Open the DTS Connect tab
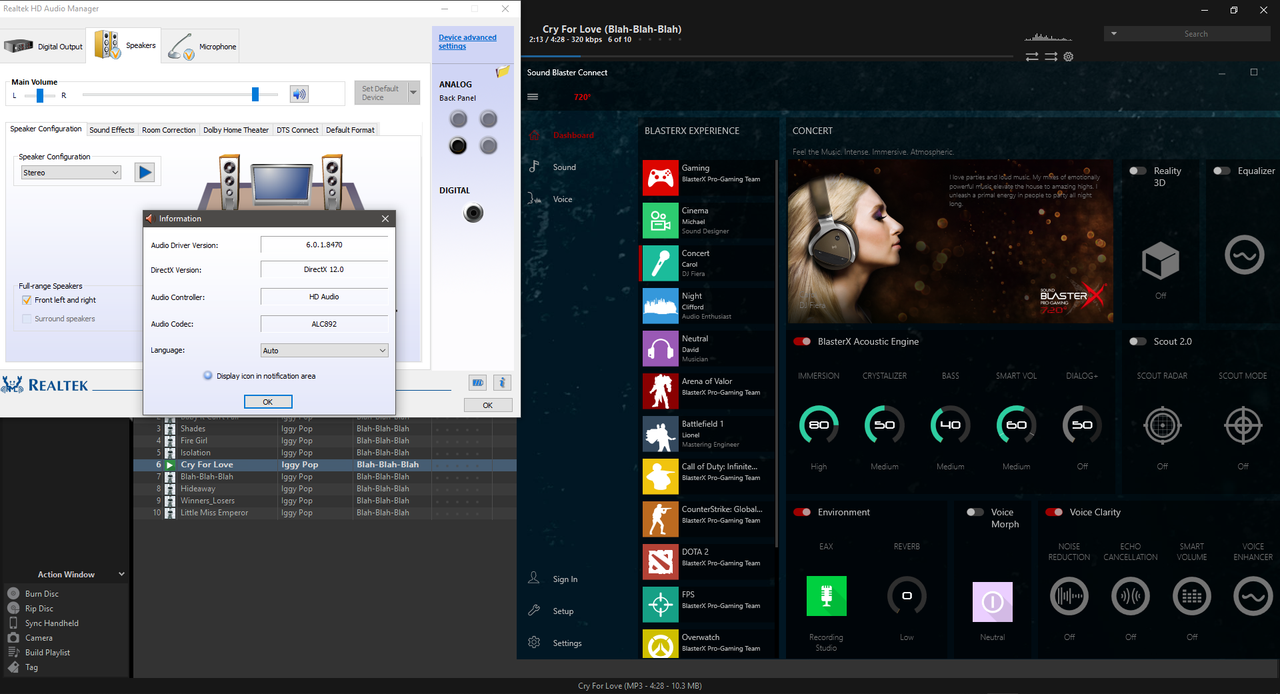This screenshot has width=1280, height=694. 298,130
